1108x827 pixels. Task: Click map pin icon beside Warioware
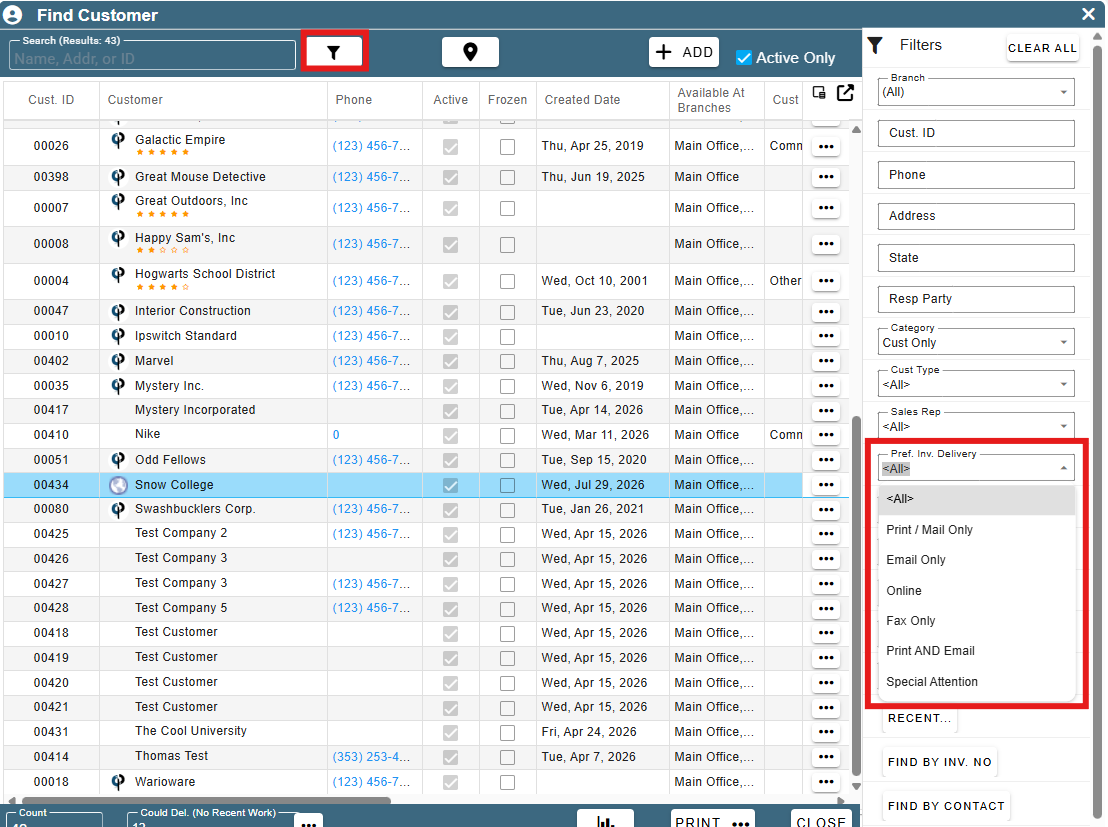coord(118,782)
